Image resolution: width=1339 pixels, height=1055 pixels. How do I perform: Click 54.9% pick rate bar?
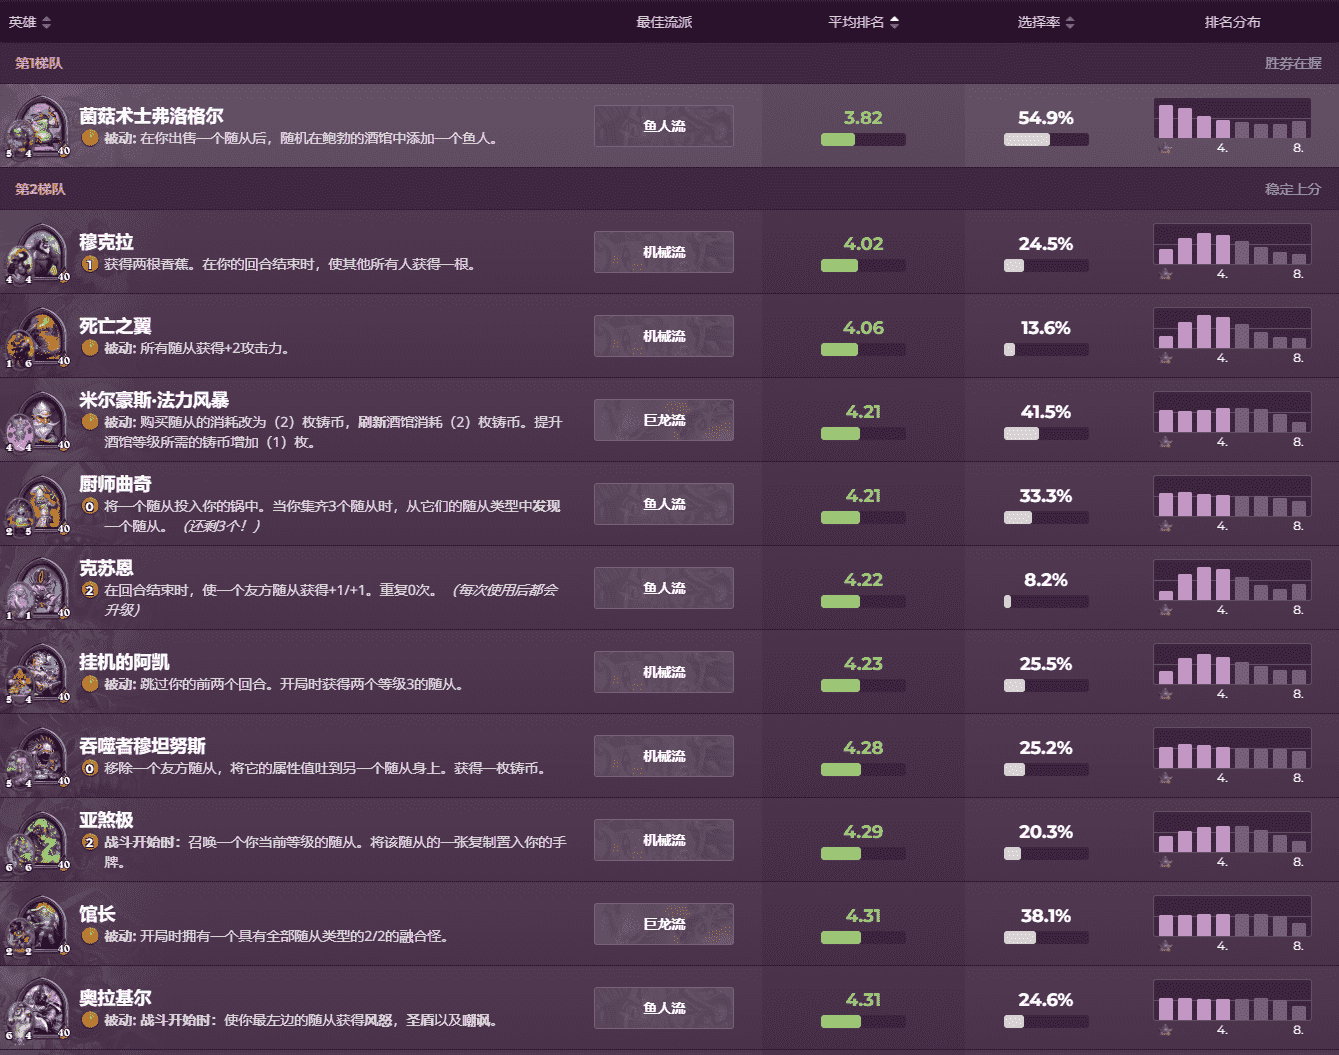coord(1046,140)
